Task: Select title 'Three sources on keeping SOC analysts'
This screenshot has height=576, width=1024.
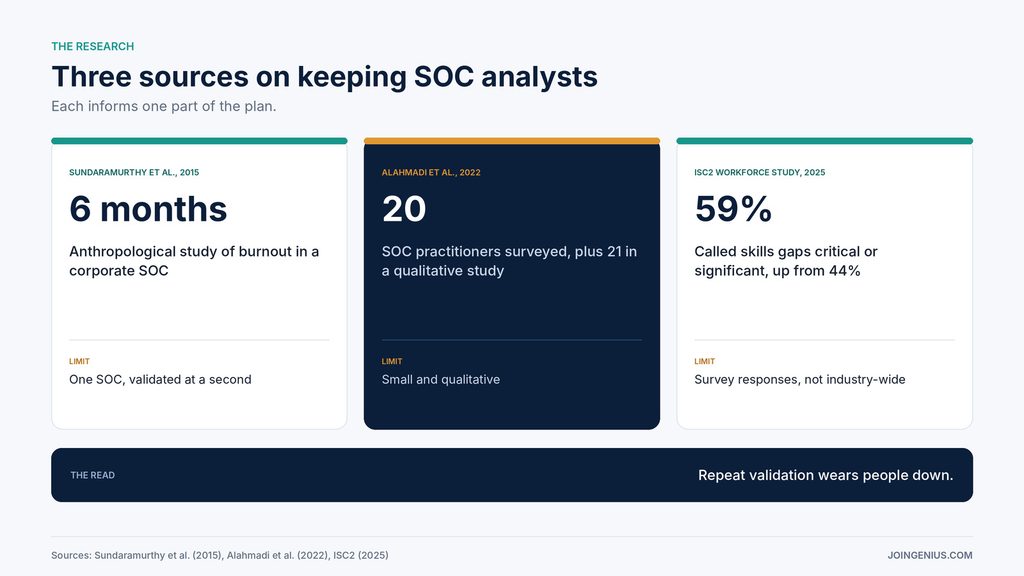Action: [325, 76]
